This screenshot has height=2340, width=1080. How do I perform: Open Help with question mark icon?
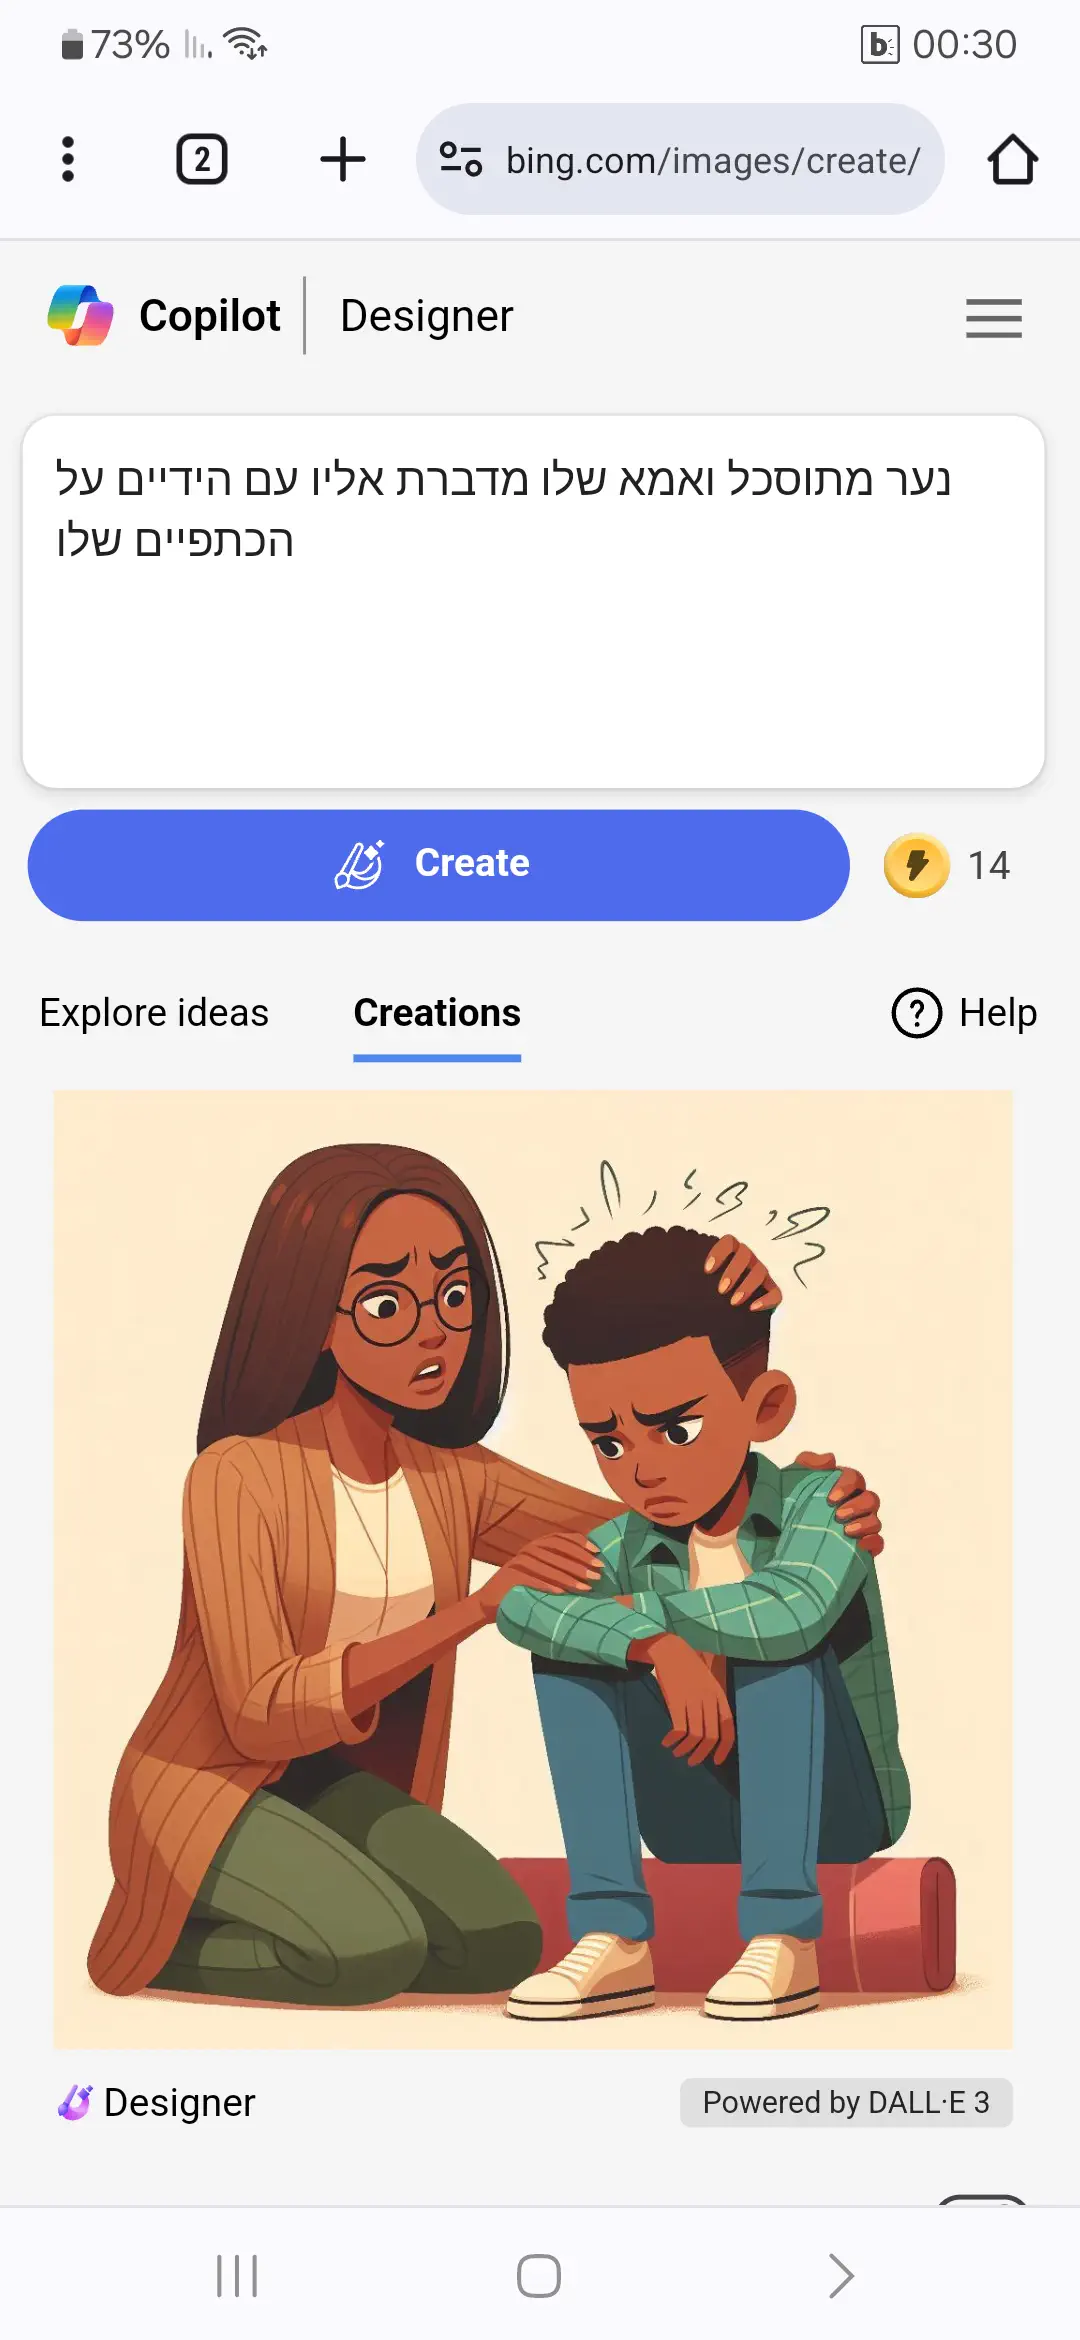click(x=964, y=1013)
